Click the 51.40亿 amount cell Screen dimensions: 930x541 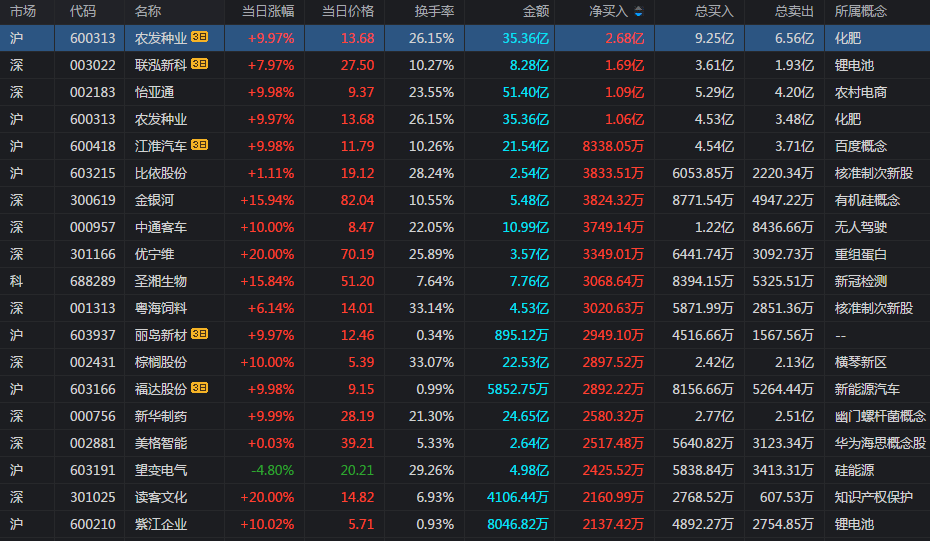tap(525, 93)
